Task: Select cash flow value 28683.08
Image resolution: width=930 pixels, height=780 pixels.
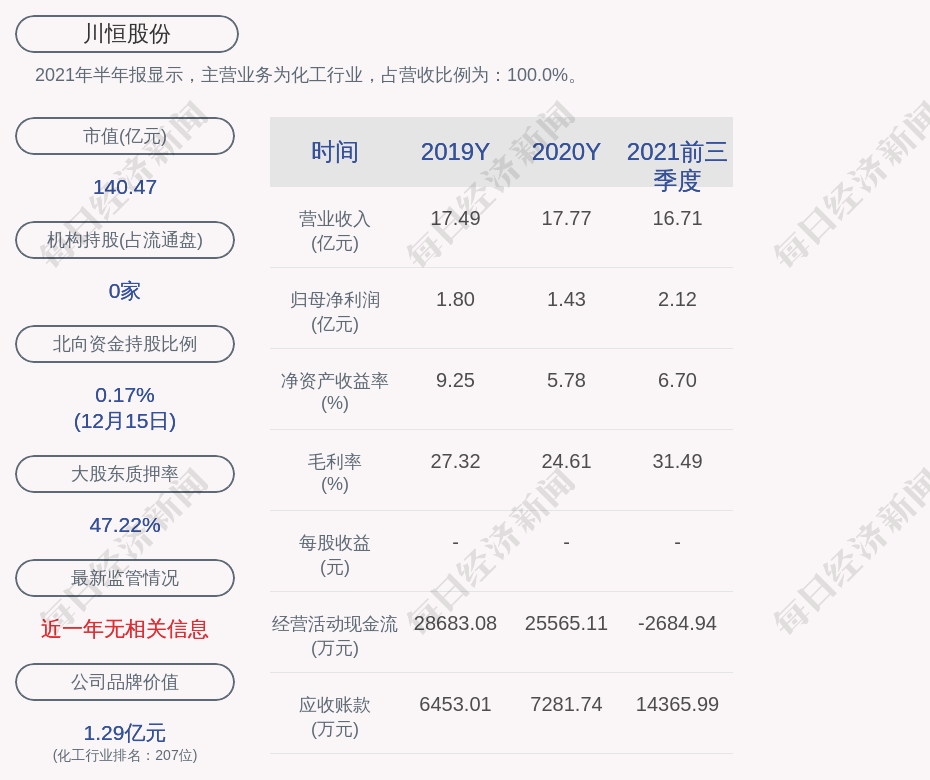Action: point(455,623)
